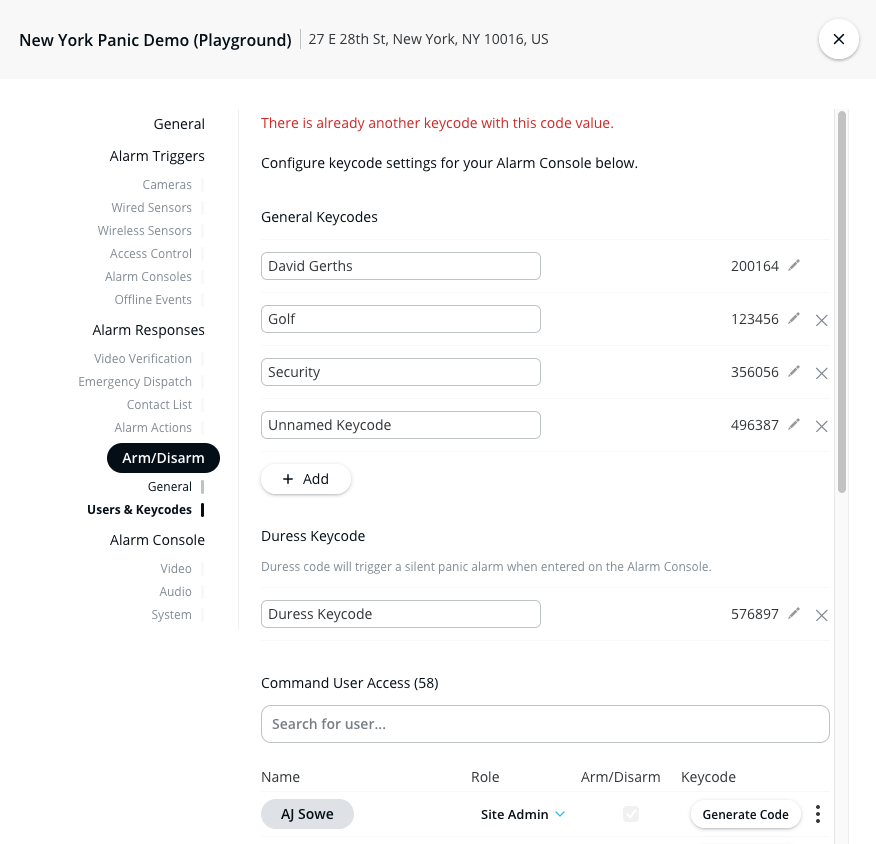Click the pencil icon beside Golf keycode
876x844 pixels.
794,318
